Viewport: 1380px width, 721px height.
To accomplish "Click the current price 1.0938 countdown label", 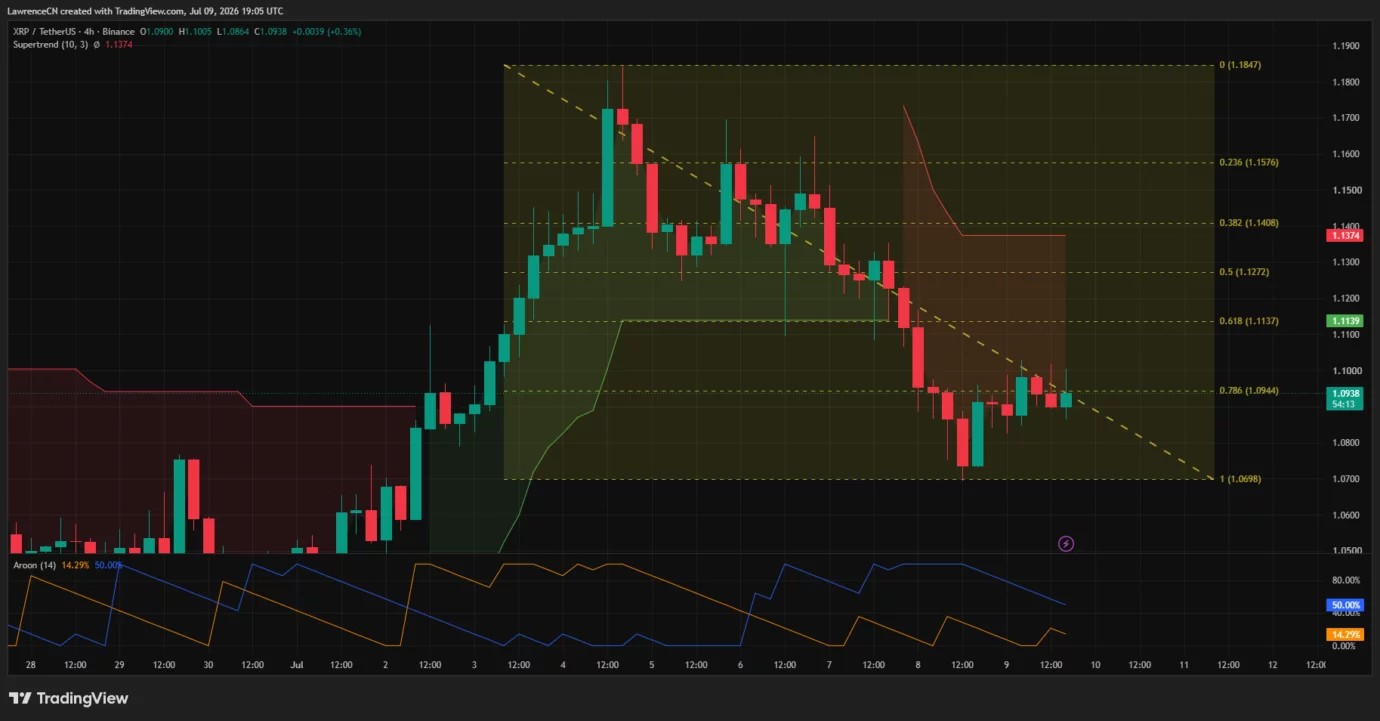I will 1344,398.
